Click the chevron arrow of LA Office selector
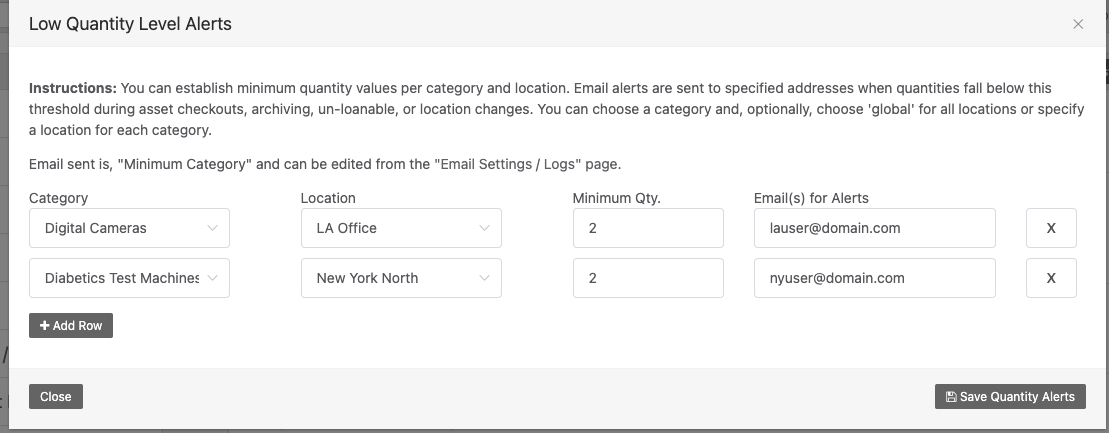This screenshot has height=433, width=1109. click(x=484, y=228)
